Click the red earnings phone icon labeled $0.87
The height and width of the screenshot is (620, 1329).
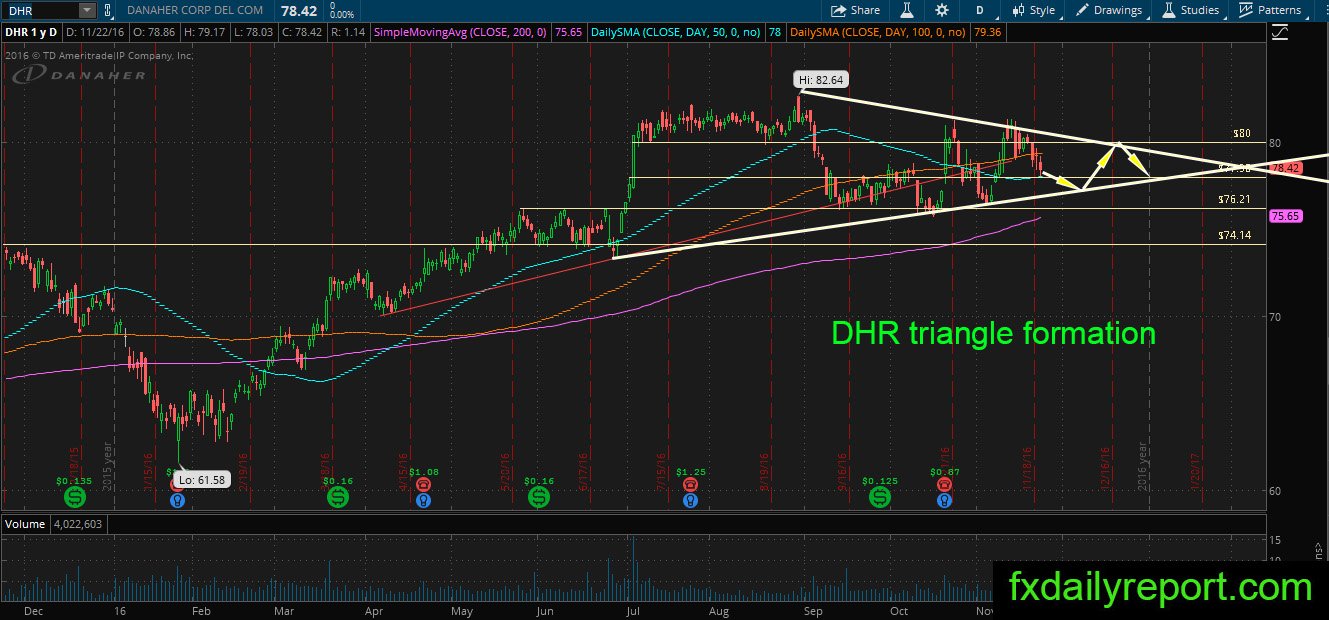(944, 484)
